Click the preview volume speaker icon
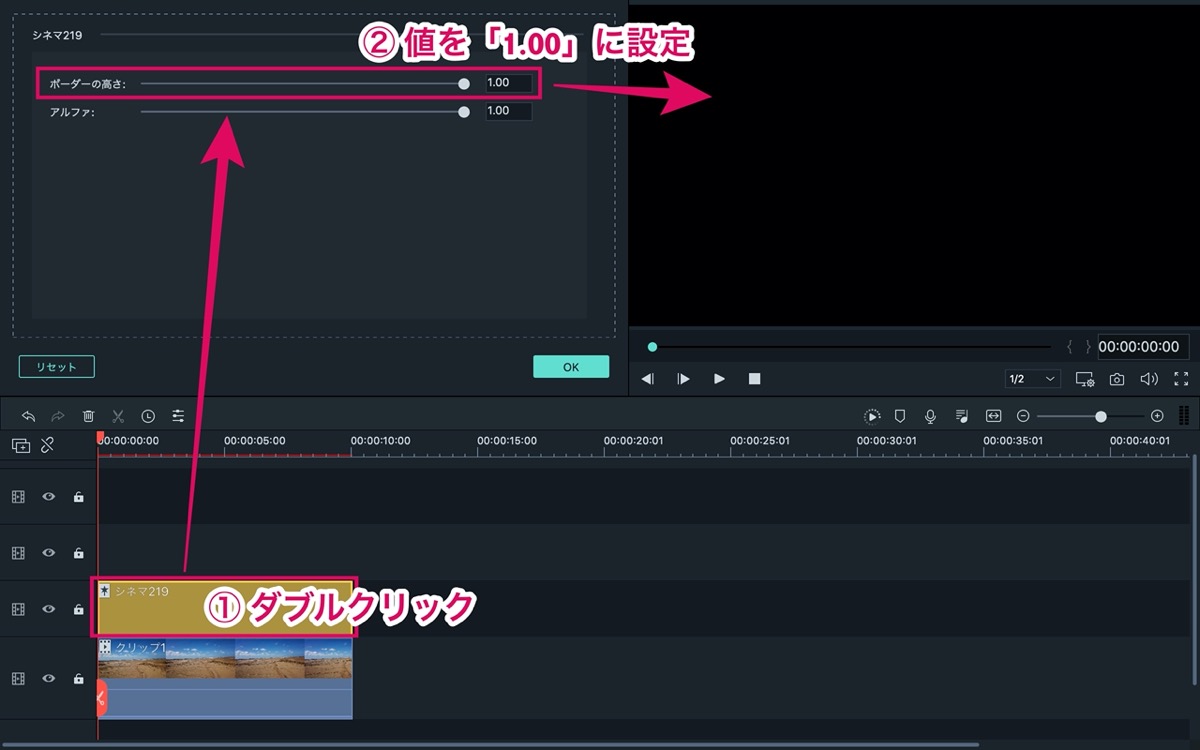Viewport: 1200px width, 750px height. tap(1149, 379)
